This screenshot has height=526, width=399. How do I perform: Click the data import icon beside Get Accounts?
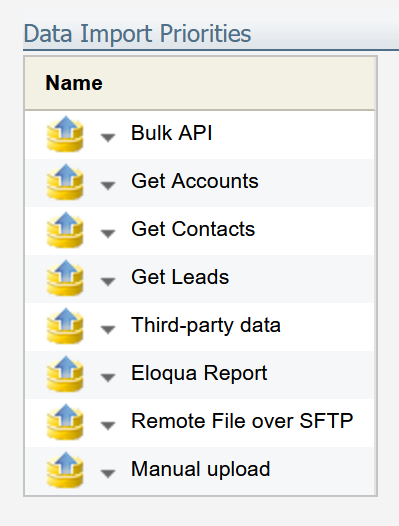click(65, 182)
